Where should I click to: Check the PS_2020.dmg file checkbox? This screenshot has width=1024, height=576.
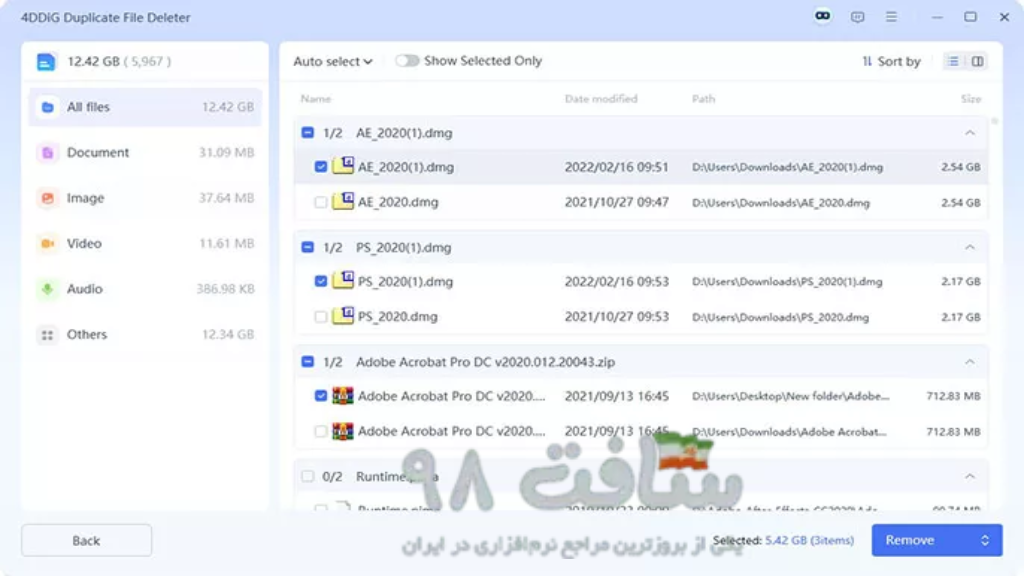(321, 317)
